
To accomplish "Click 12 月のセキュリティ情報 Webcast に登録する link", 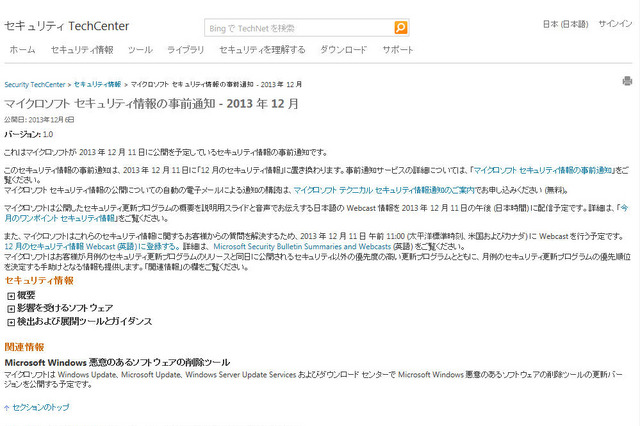I will click(92, 246).
